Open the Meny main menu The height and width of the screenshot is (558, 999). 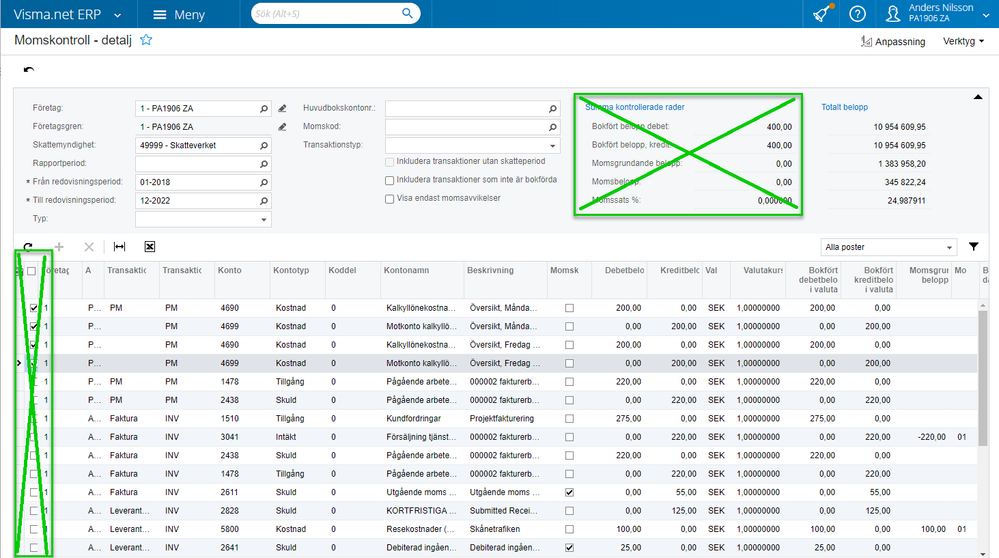pyautogui.click(x=180, y=14)
